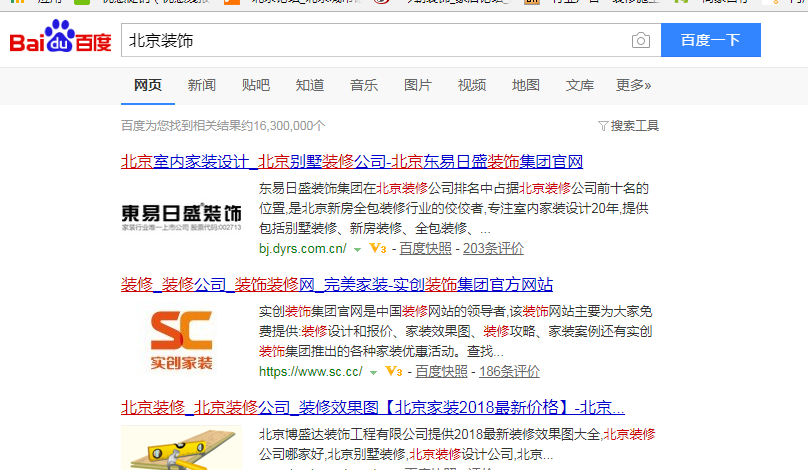Switch to the 地图 tab
This screenshot has height=470, width=808.
coord(525,85)
